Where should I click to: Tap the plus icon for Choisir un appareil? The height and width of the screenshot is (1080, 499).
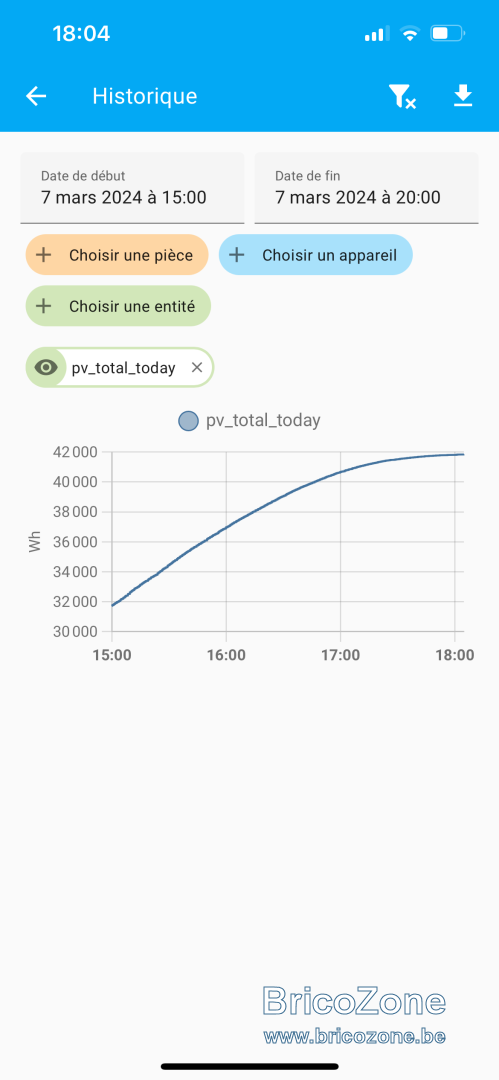(236, 255)
